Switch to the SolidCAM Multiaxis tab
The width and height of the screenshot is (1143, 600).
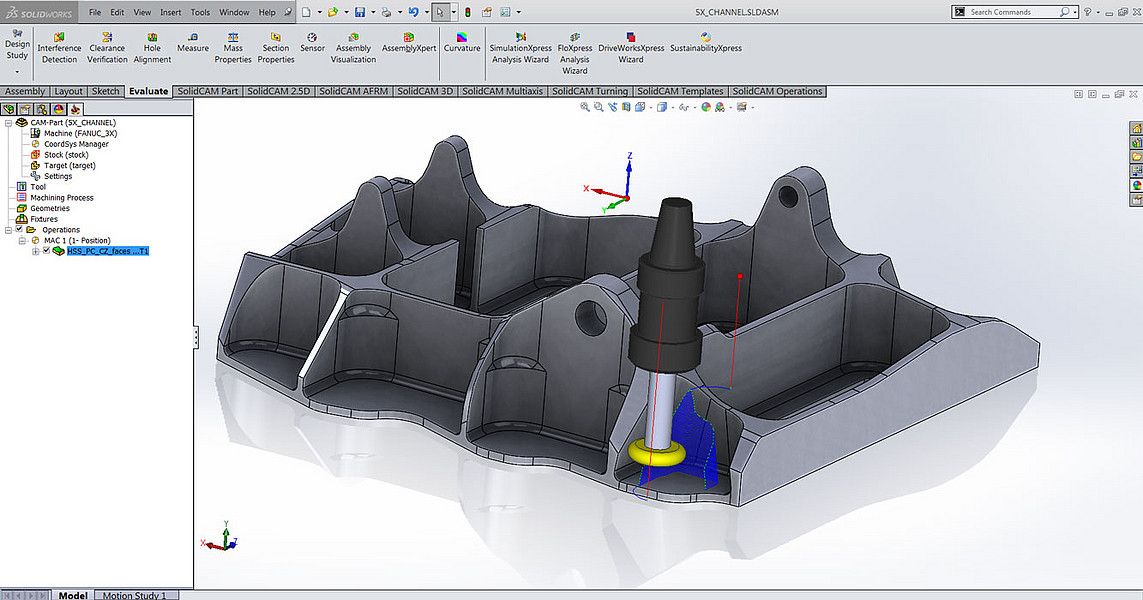[x=503, y=91]
